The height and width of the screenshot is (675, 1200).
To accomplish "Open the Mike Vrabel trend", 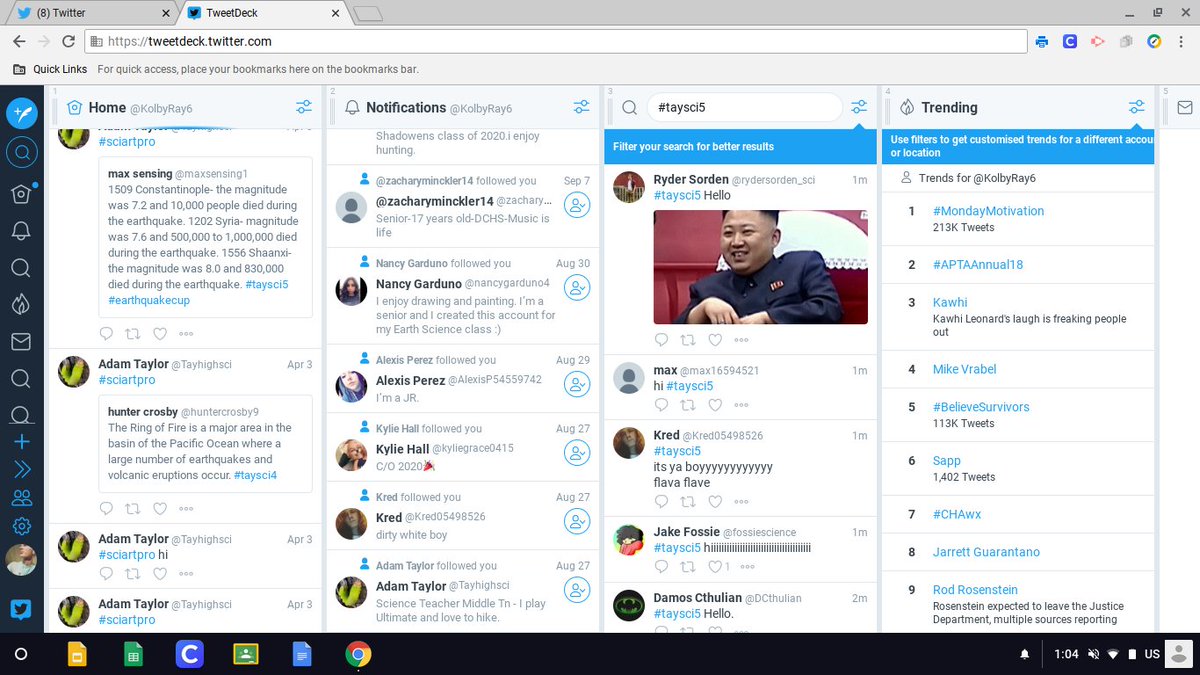I will pyautogui.click(x=964, y=369).
